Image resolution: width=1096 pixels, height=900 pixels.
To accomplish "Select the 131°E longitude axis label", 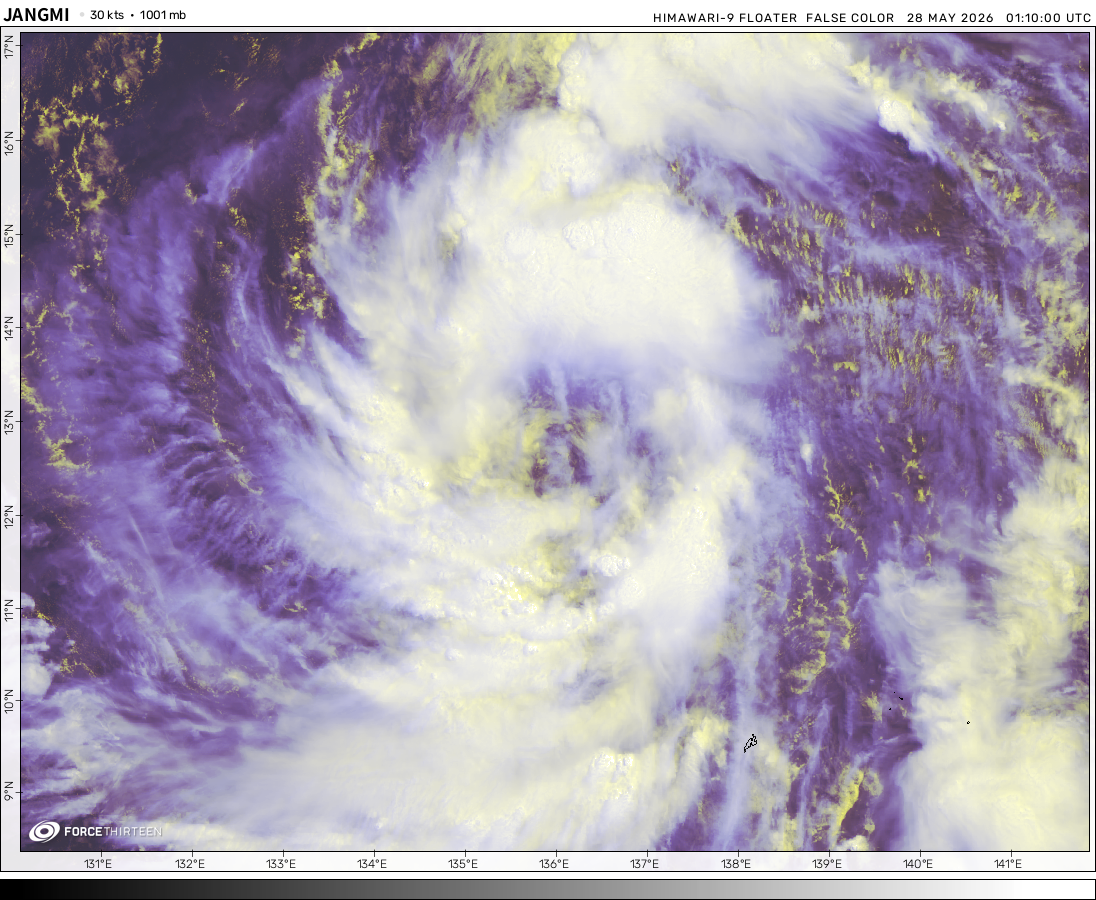I will click(x=98, y=864).
